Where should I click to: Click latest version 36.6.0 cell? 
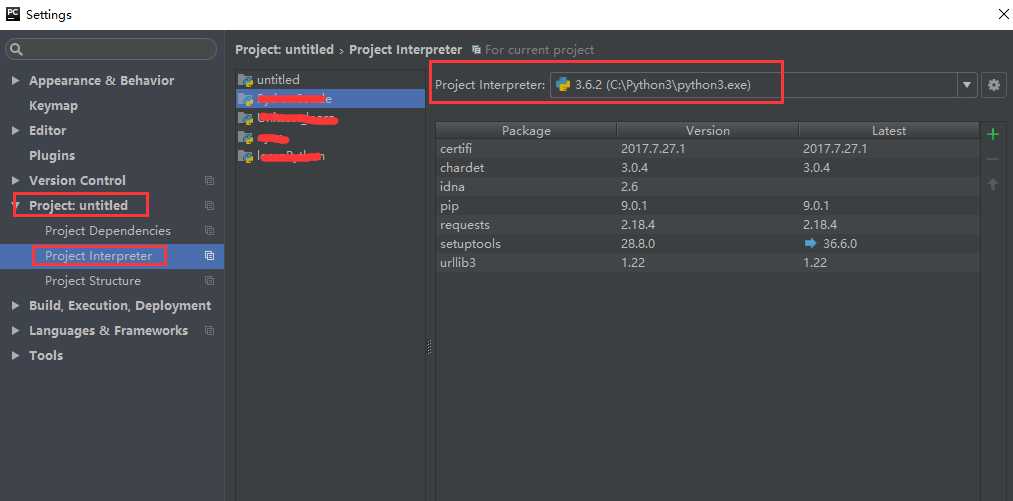[840, 244]
